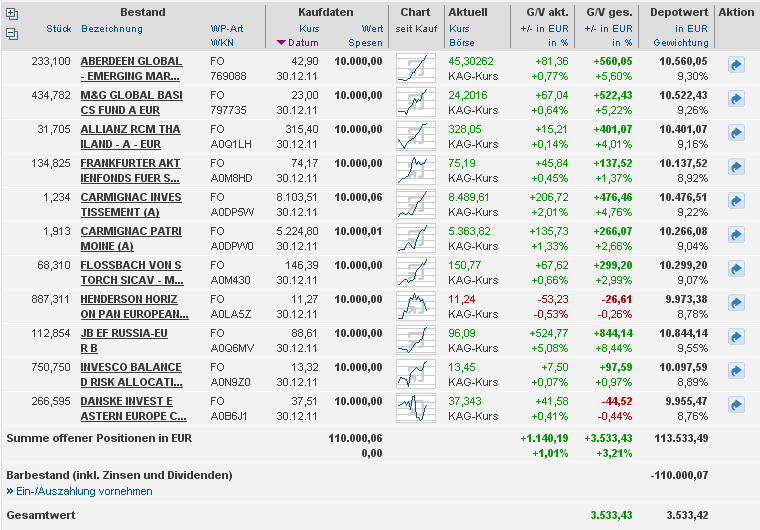Open action arrow for Aberdeen Global

[736, 65]
